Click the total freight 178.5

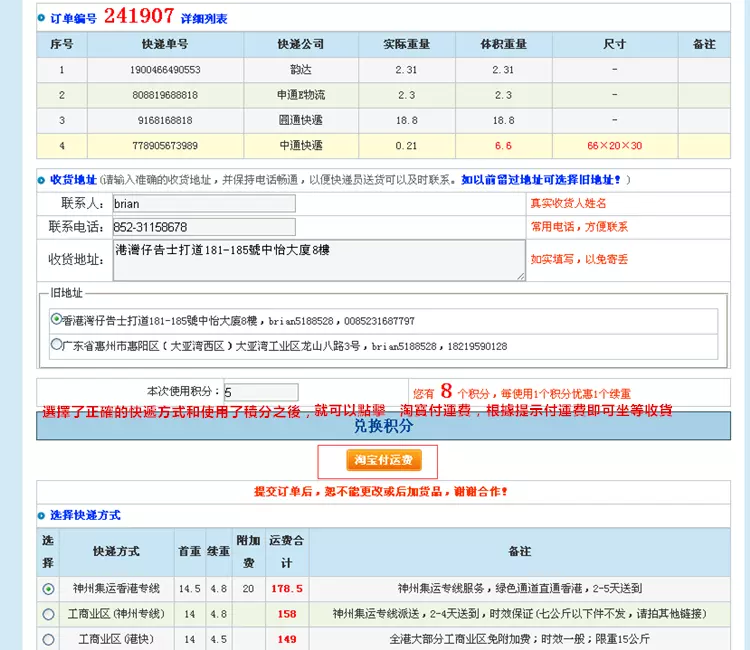coord(287,589)
